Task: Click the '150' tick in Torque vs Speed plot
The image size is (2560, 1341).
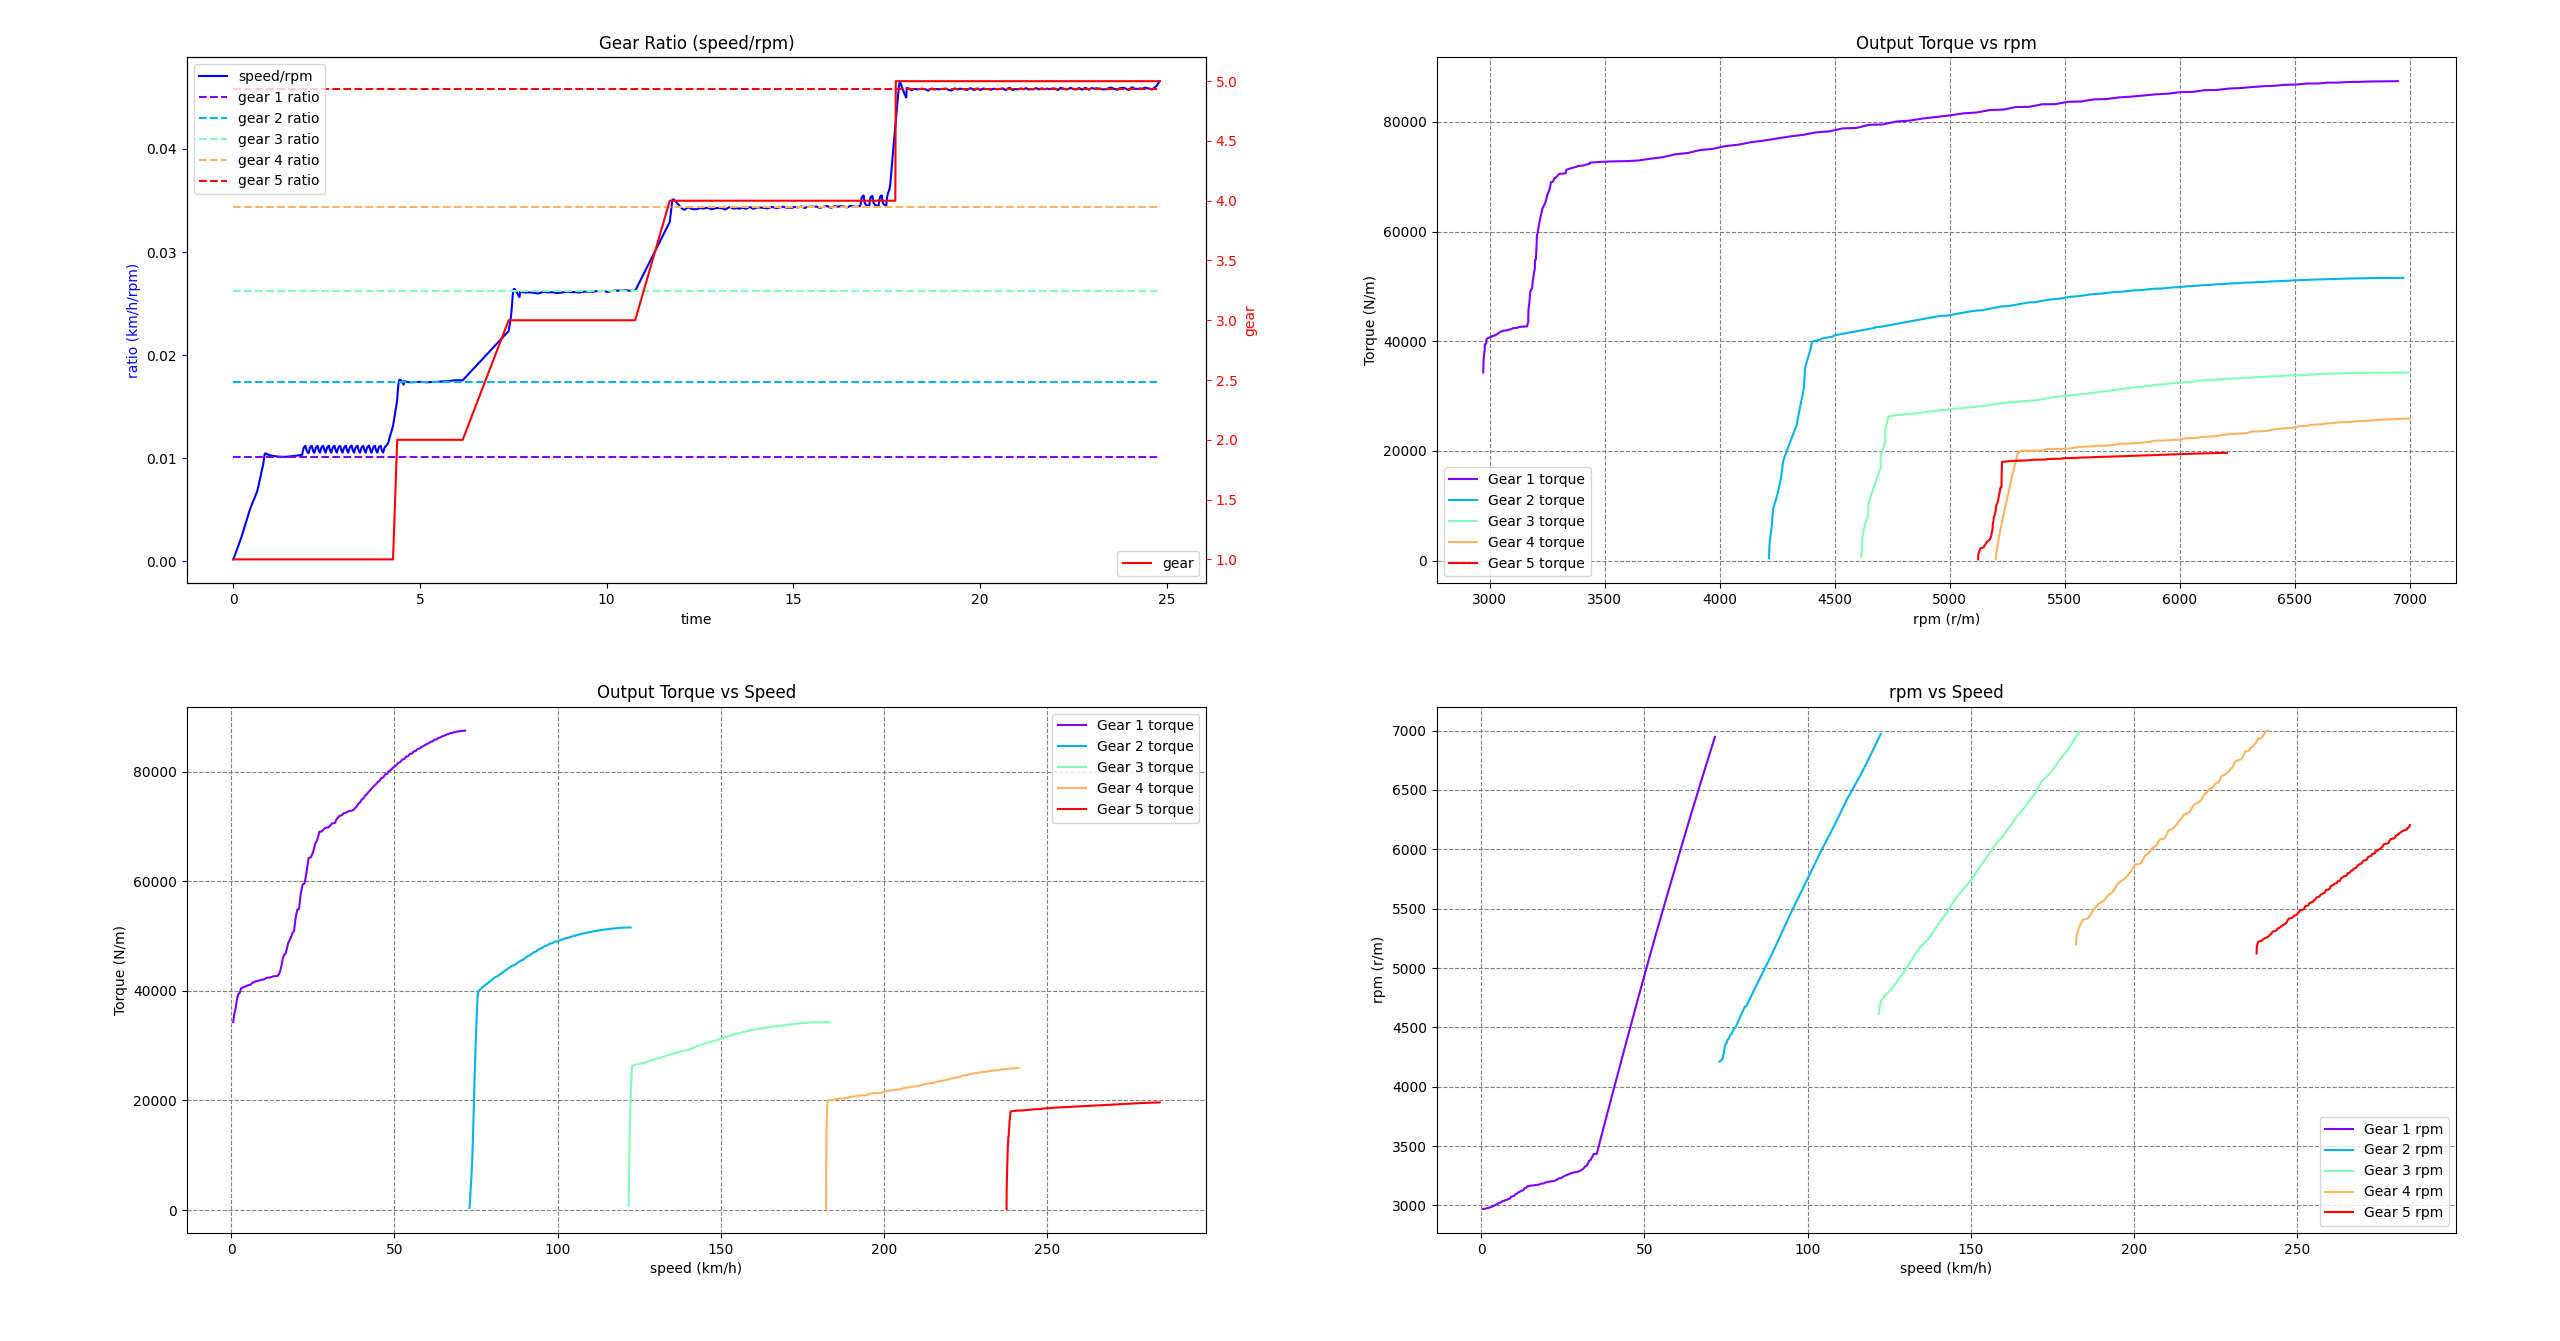Action: pos(721,1249)
